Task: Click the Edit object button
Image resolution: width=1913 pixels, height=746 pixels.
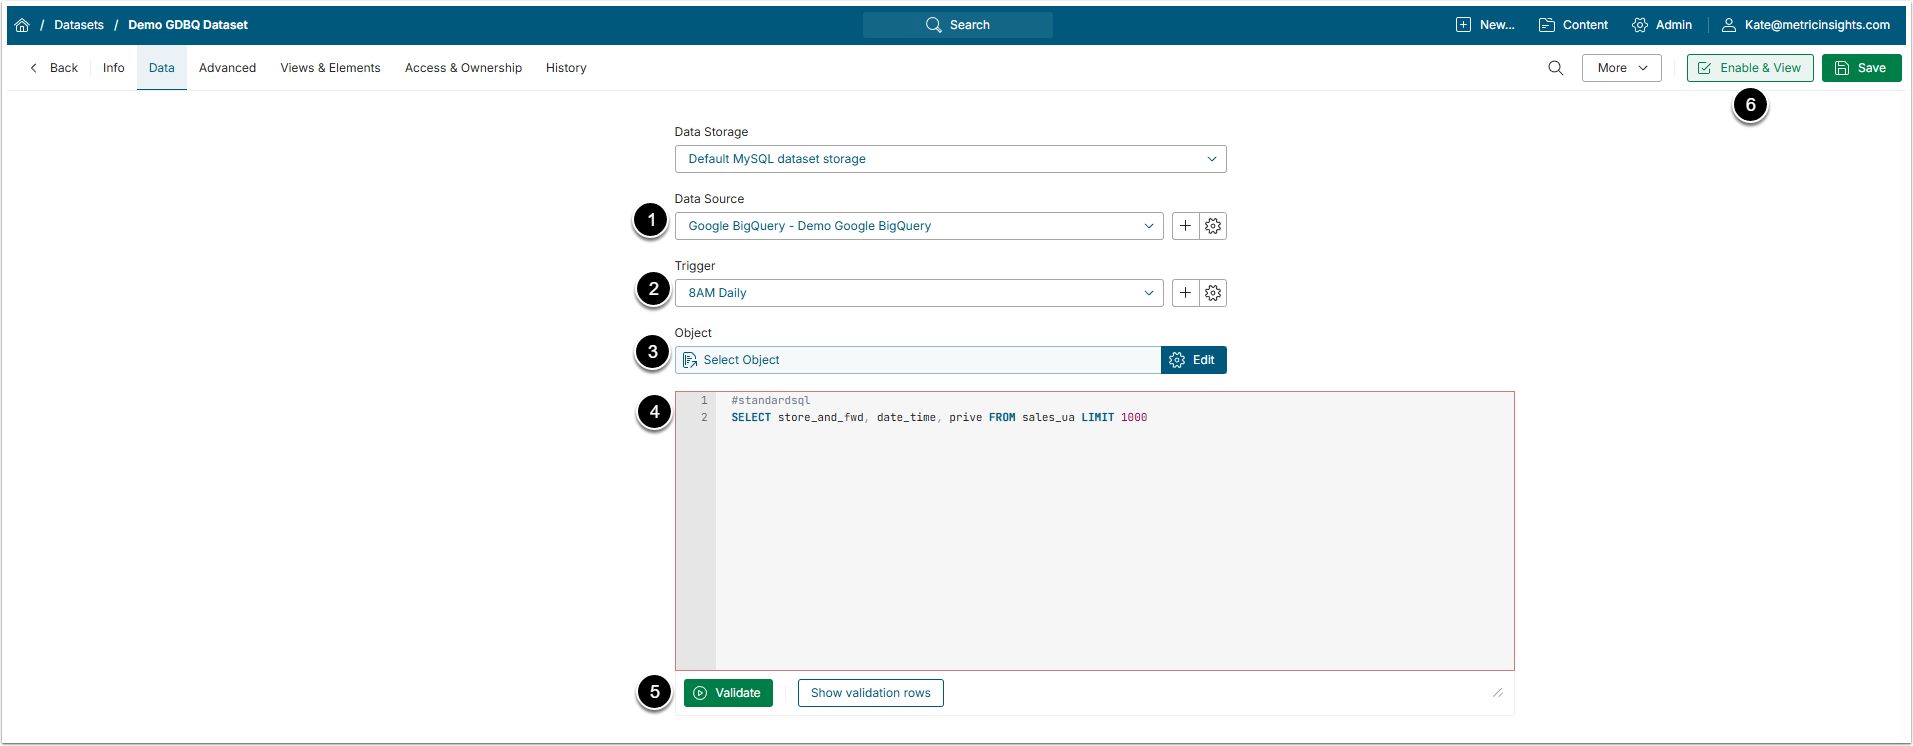Action: point(1193,360)
